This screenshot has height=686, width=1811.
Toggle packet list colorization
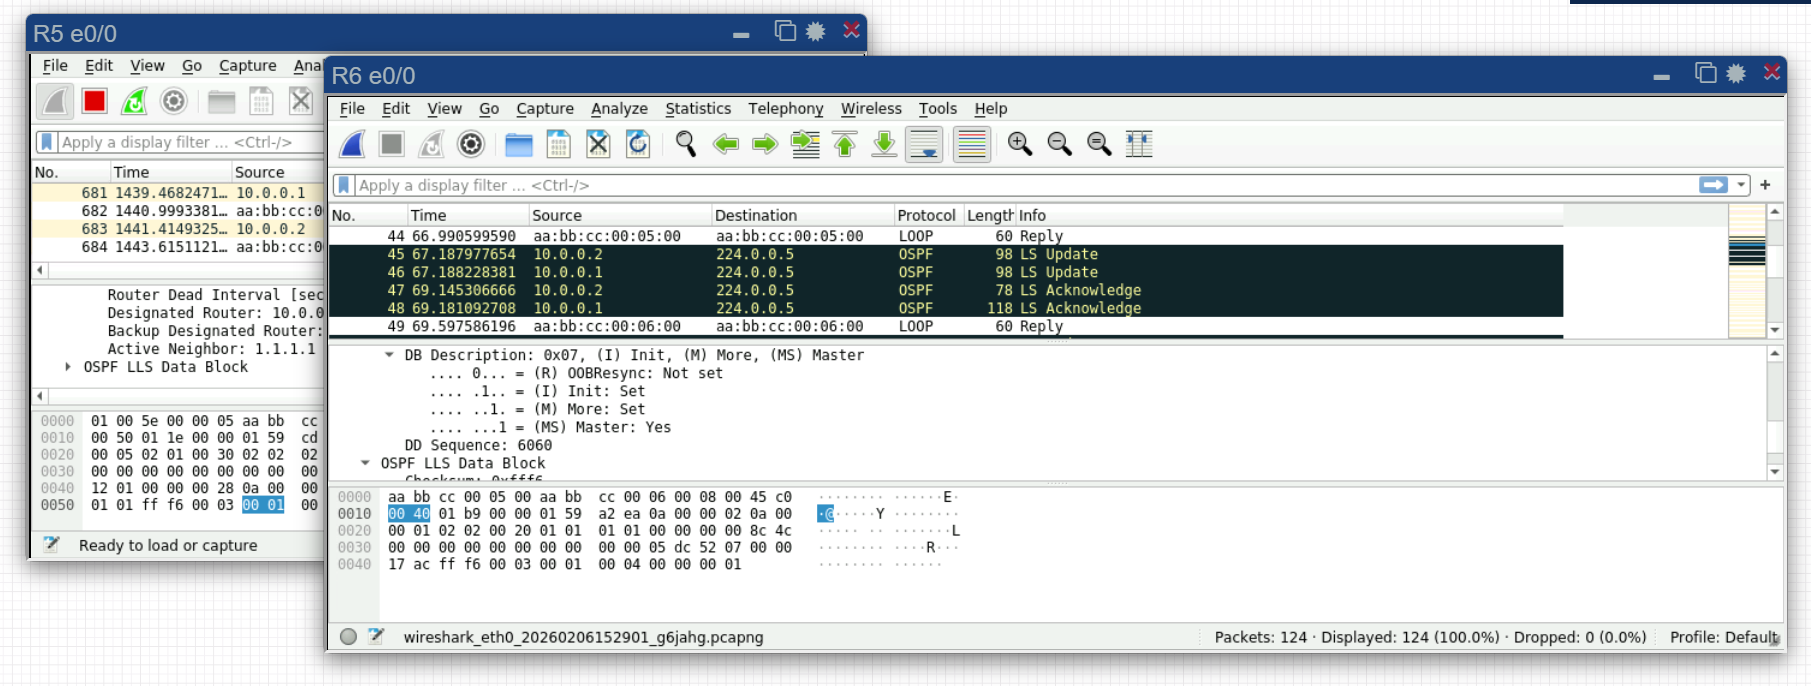tap(971, 145)
